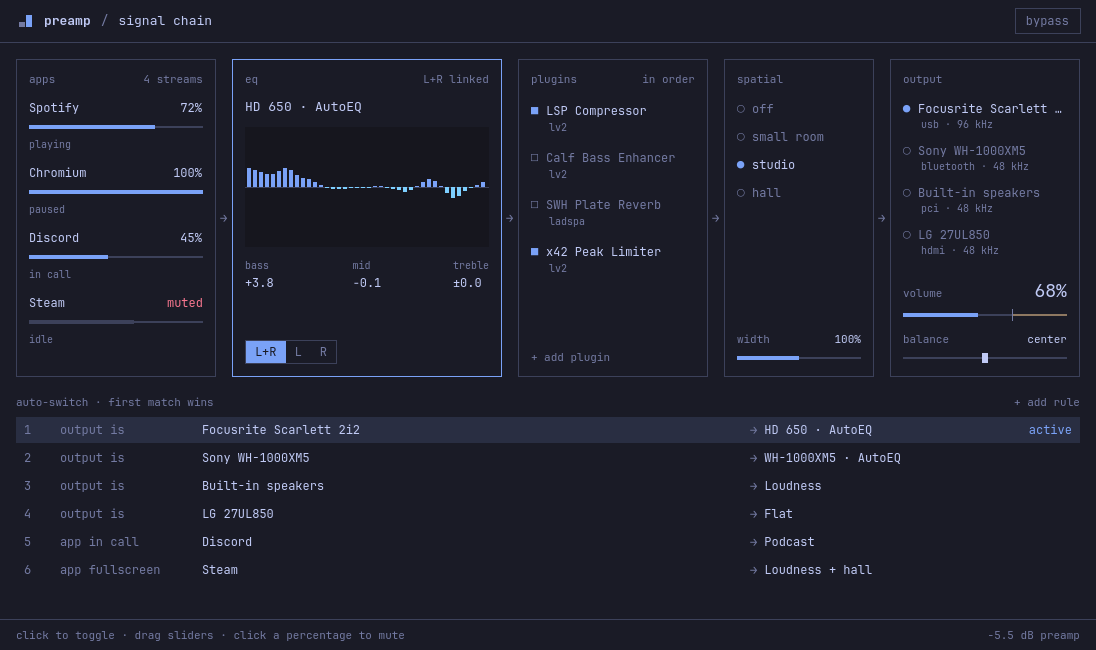The height and width of the screenshot is (650, 1096).
Task: Unmute Steam via the muted label
Action: 185,303
